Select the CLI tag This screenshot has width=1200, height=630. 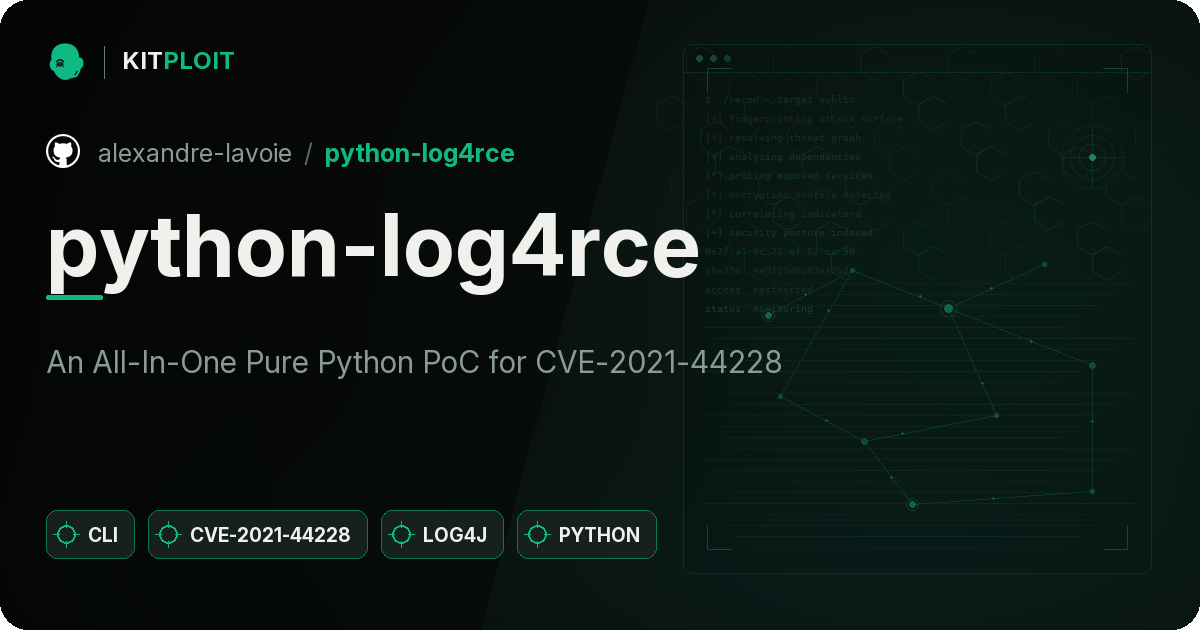[x=90, y=535]
